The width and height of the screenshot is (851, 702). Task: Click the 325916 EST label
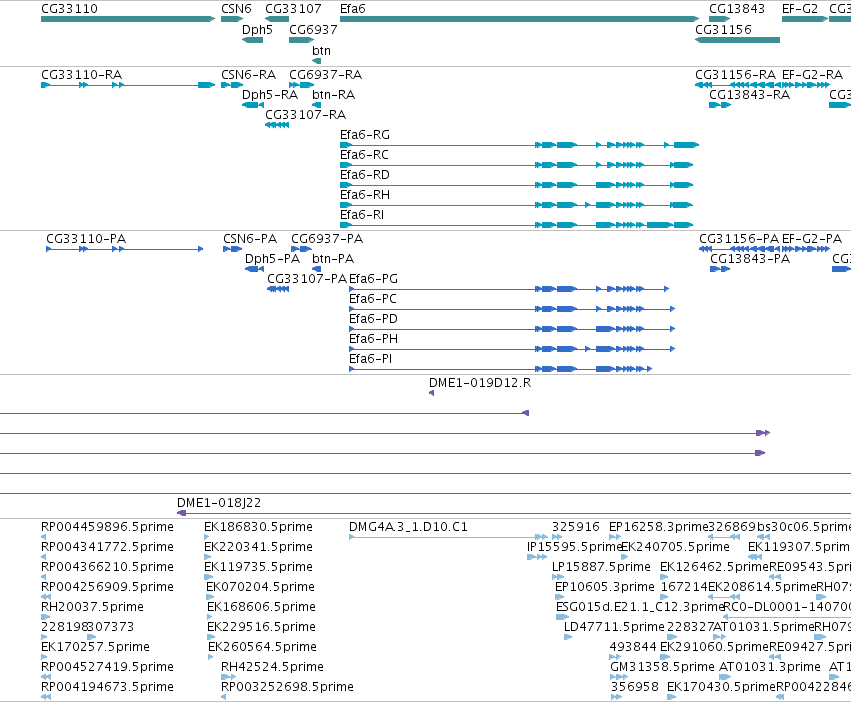click(x=576, y=527)
